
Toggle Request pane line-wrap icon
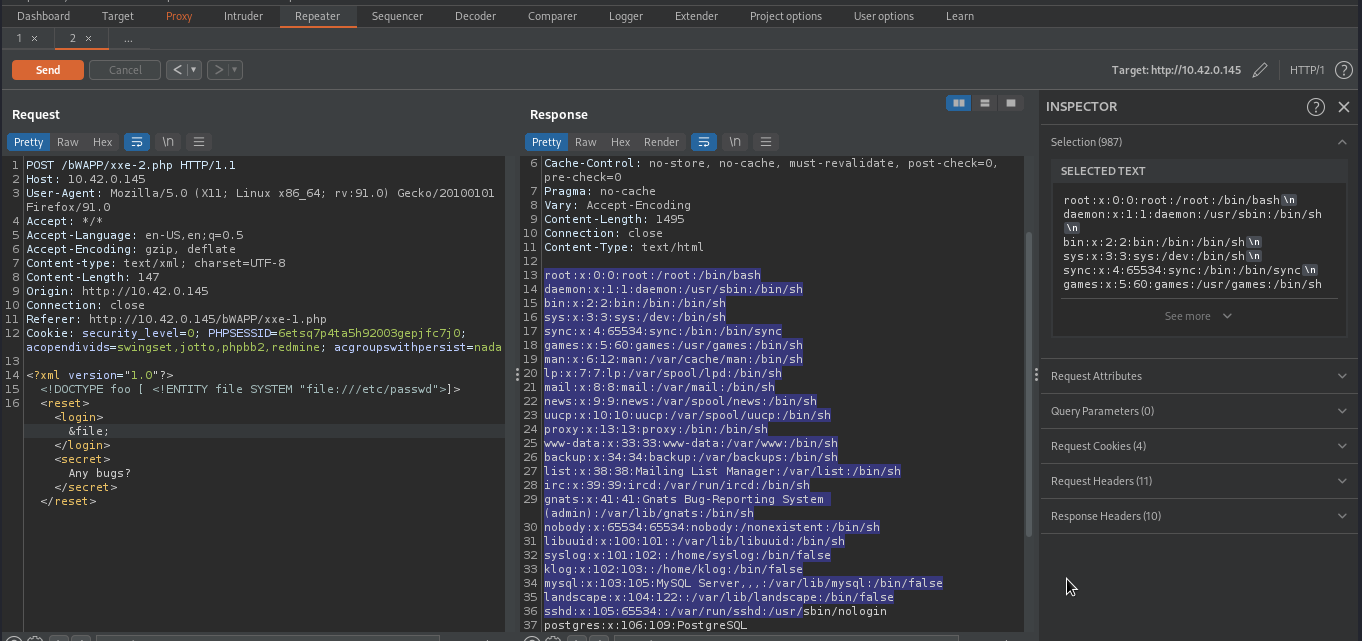click(x=137, y=142)
